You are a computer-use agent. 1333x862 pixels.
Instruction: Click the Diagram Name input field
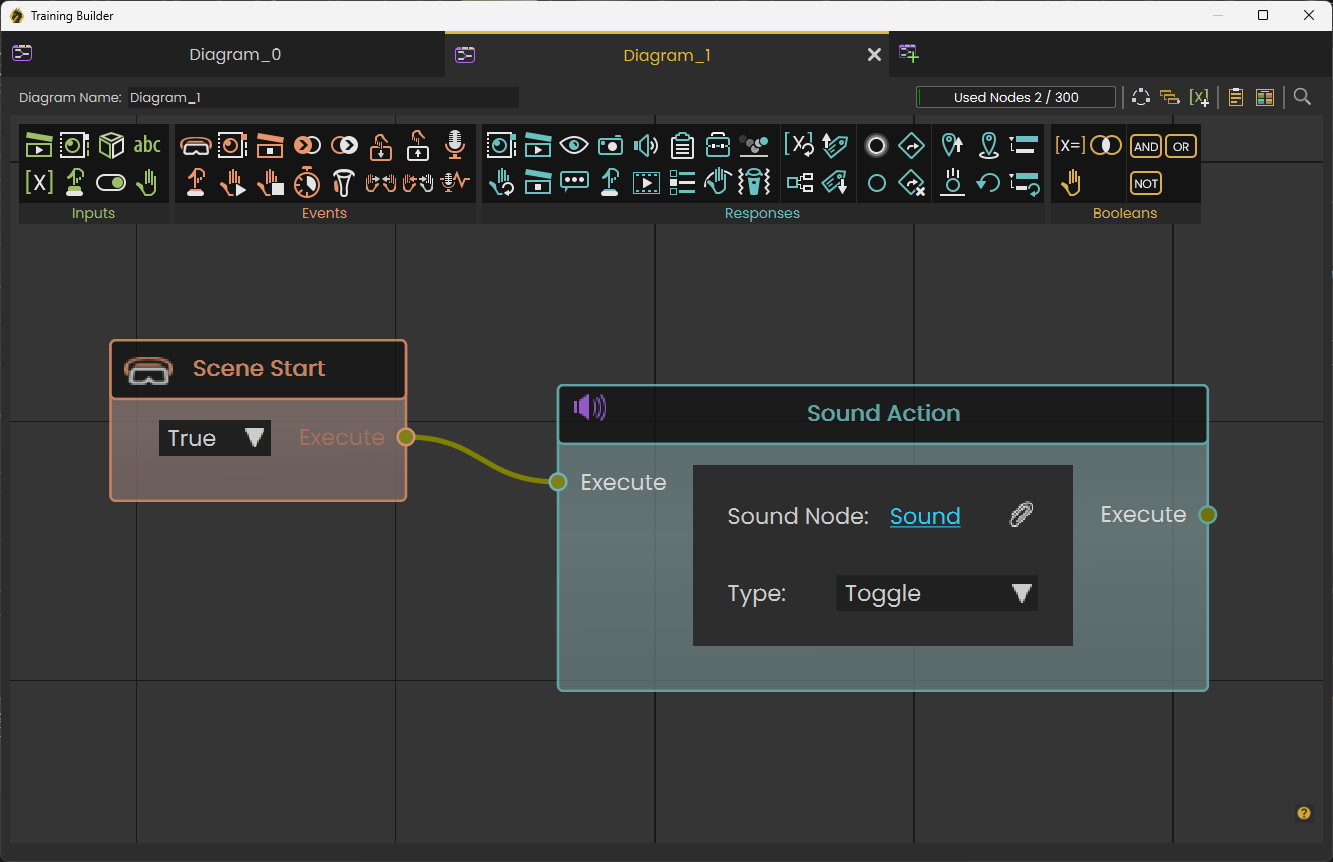pos(323,97)
